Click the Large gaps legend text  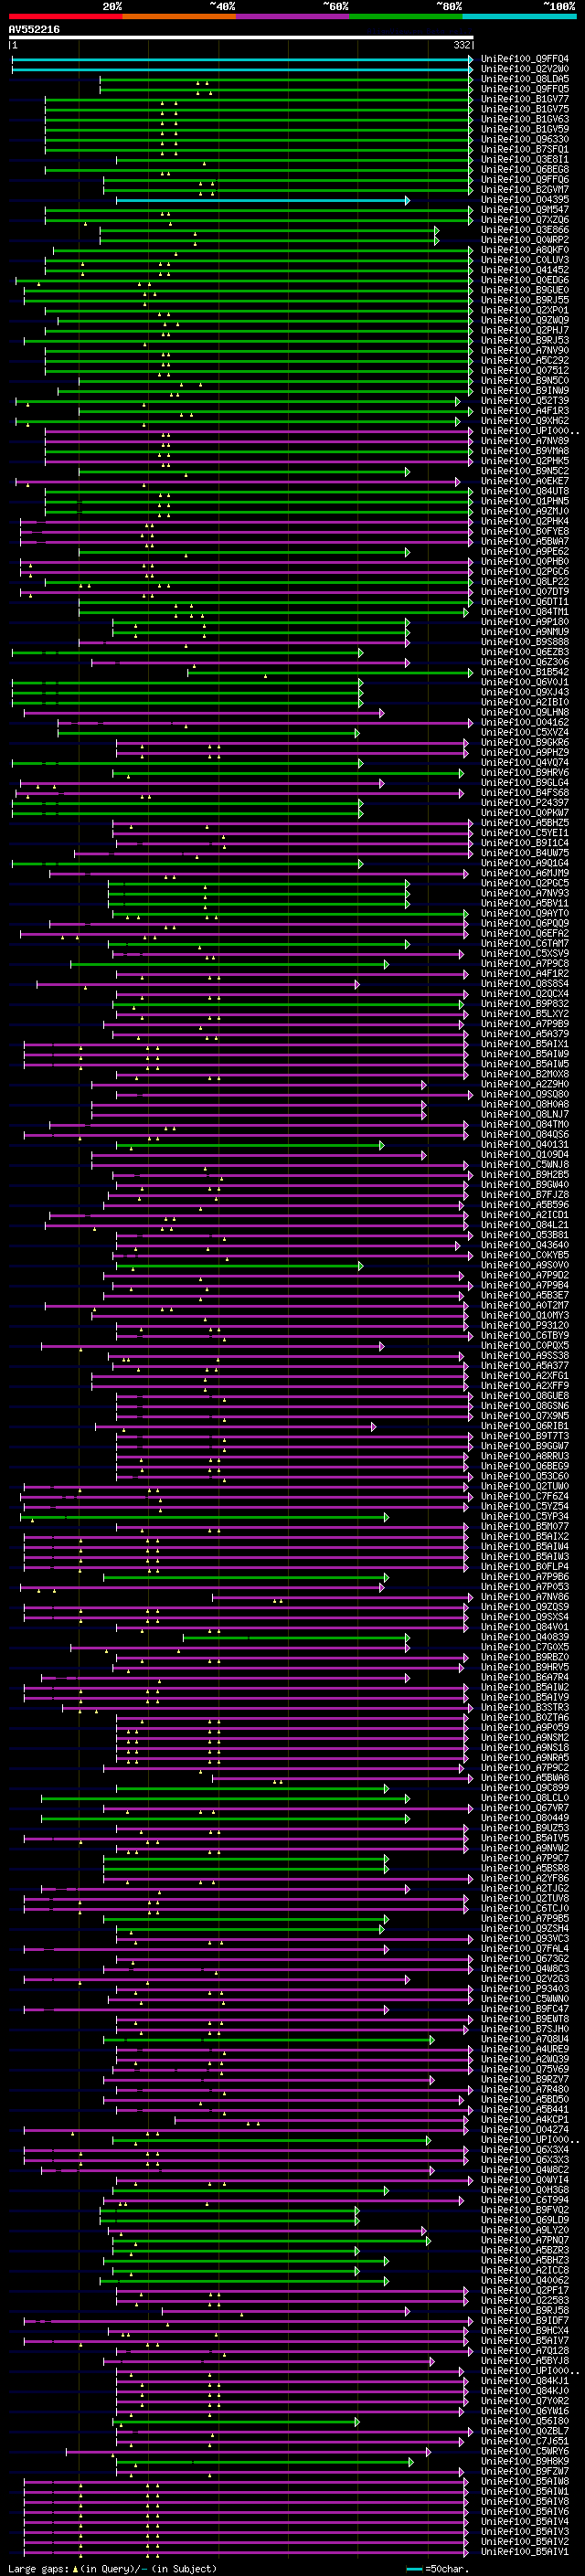[x=38, y=2568]
